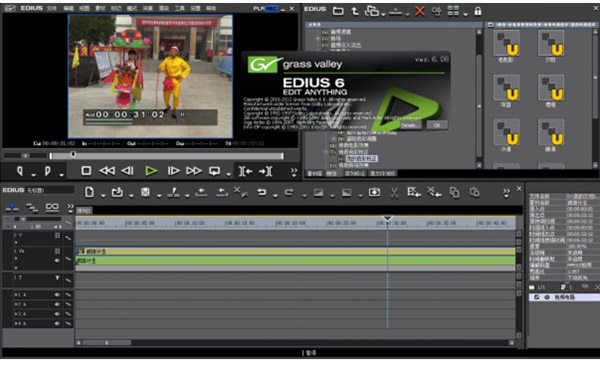Open the 编辑 menu

click(x=68, y=8)
